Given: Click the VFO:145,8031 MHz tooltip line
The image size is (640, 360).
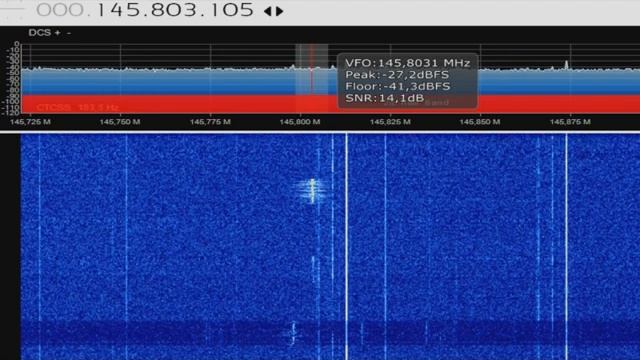Looking at the screenshot, I should [408, 63].
